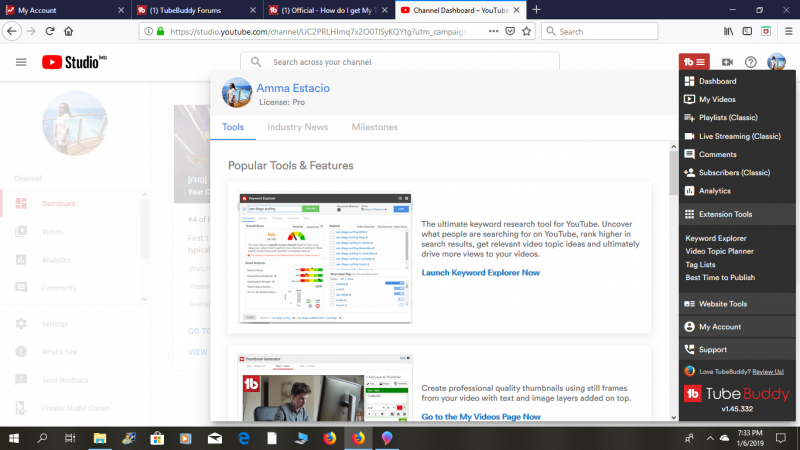Click the Create video camera icon
The height and width of the screenshot is (450, 800).
(727, 62)
